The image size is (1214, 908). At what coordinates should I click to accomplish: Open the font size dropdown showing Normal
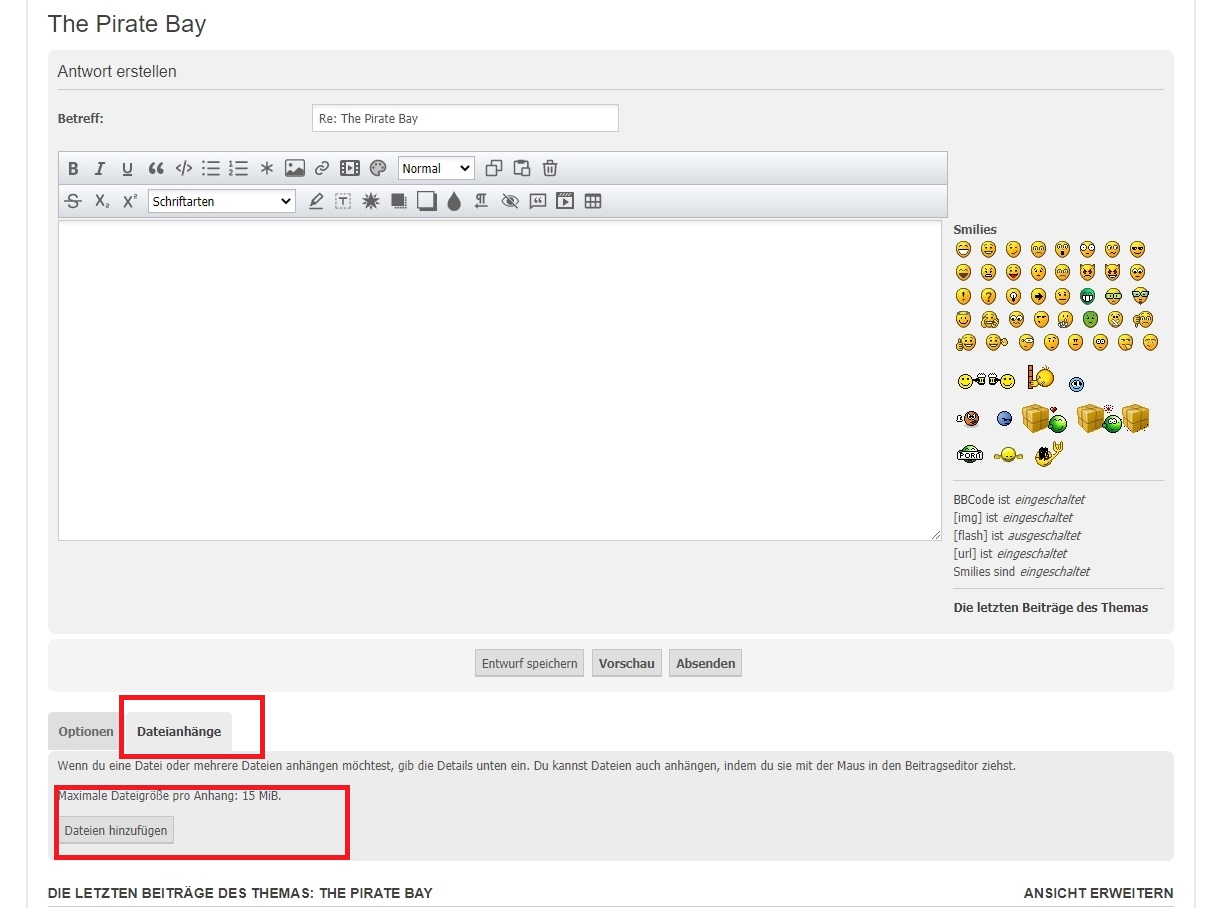[436, 169]
